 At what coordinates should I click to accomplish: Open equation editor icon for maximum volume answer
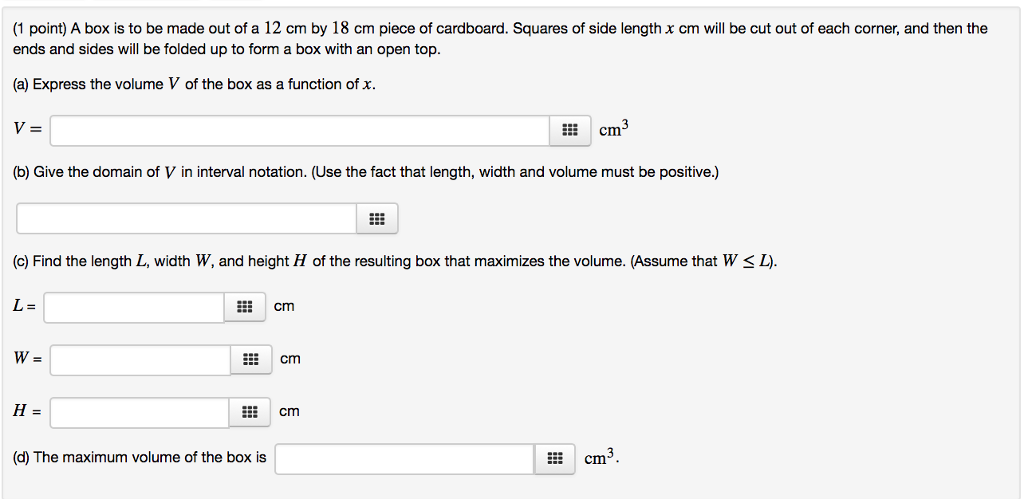(x=555, y=459)
